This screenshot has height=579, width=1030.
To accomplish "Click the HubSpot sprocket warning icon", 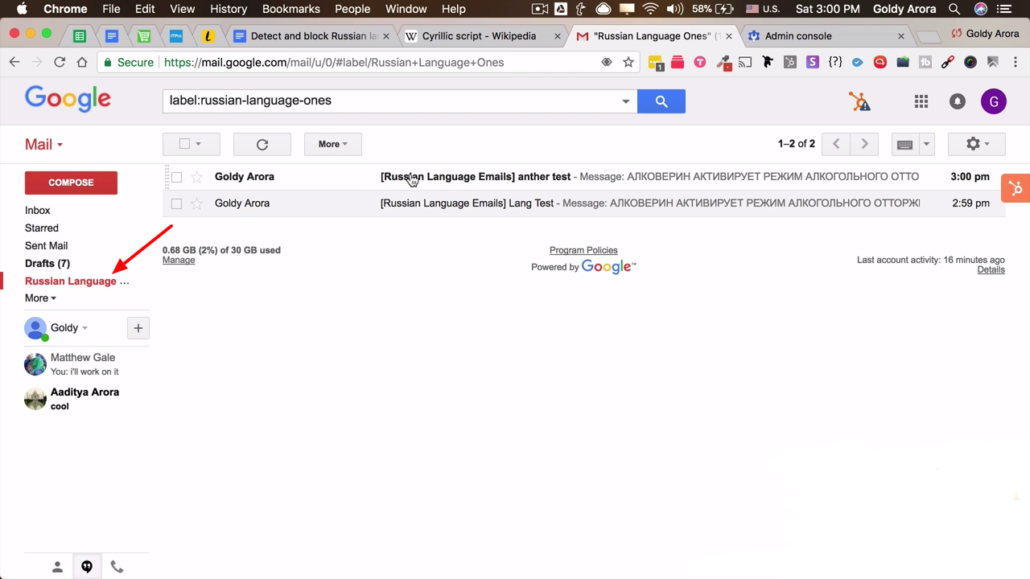I will coord(859,101).
